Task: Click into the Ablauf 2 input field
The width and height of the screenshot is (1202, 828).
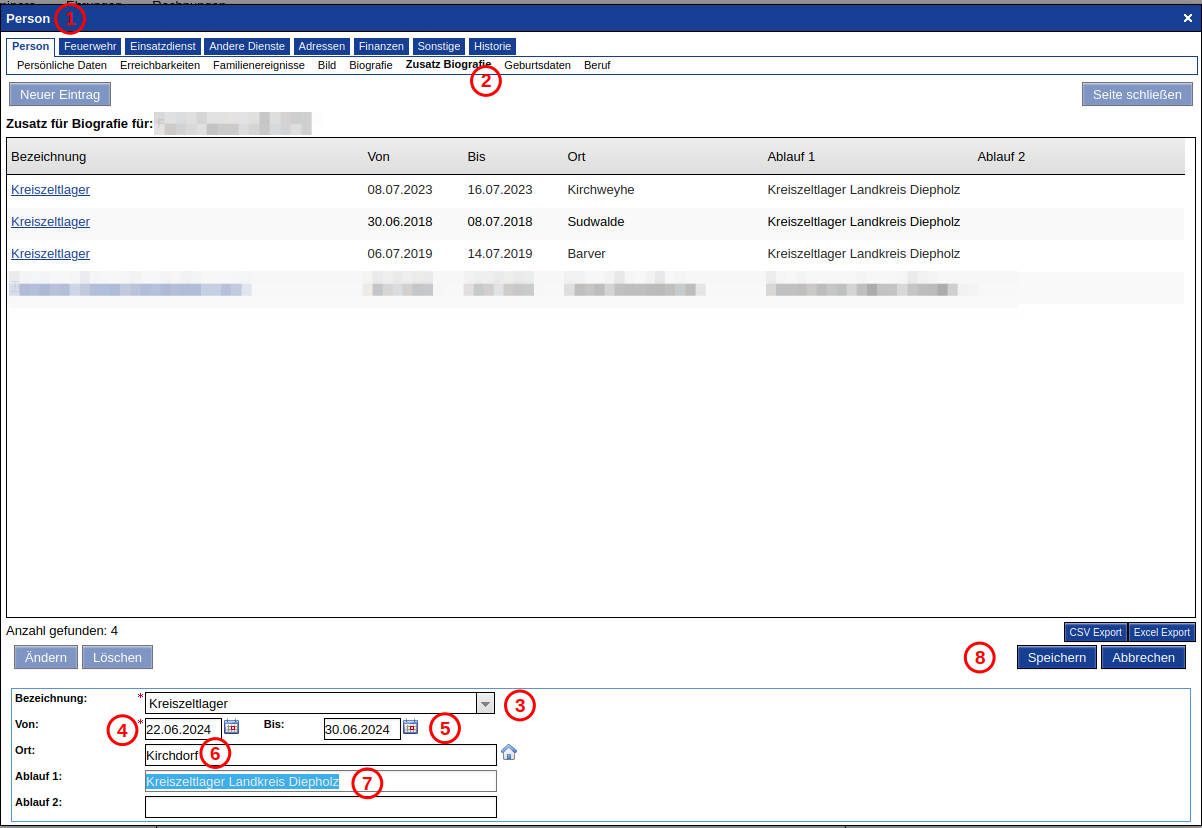Action: tap(320, 806)
